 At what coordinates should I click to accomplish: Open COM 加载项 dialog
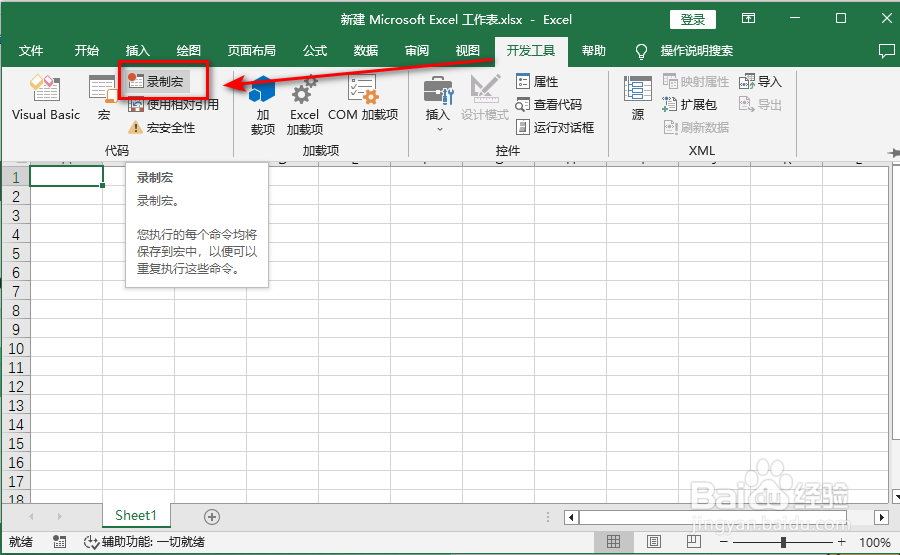363,98
